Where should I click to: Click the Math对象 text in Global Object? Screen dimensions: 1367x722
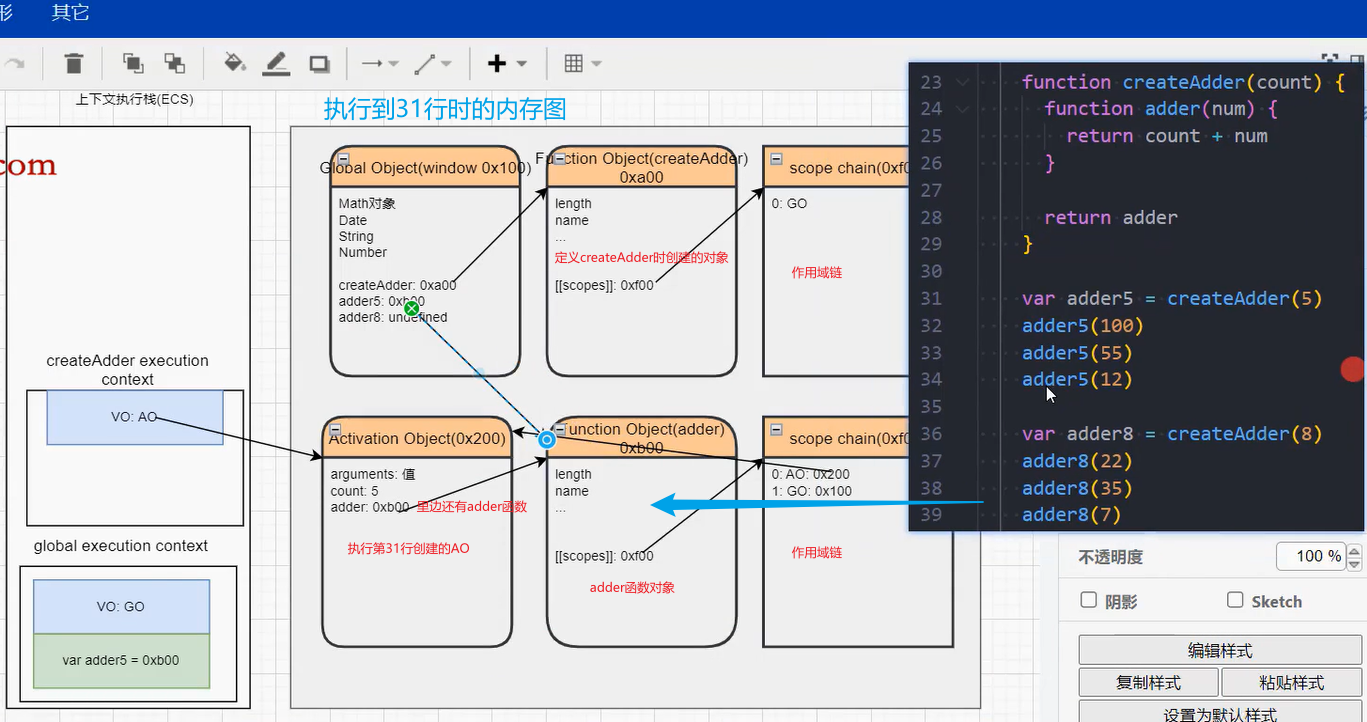pyautogui.click(x=367, y=203)
